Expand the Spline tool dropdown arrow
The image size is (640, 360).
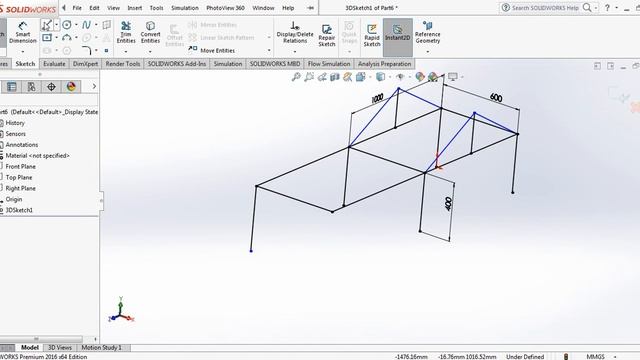click(x=96, y=25)
